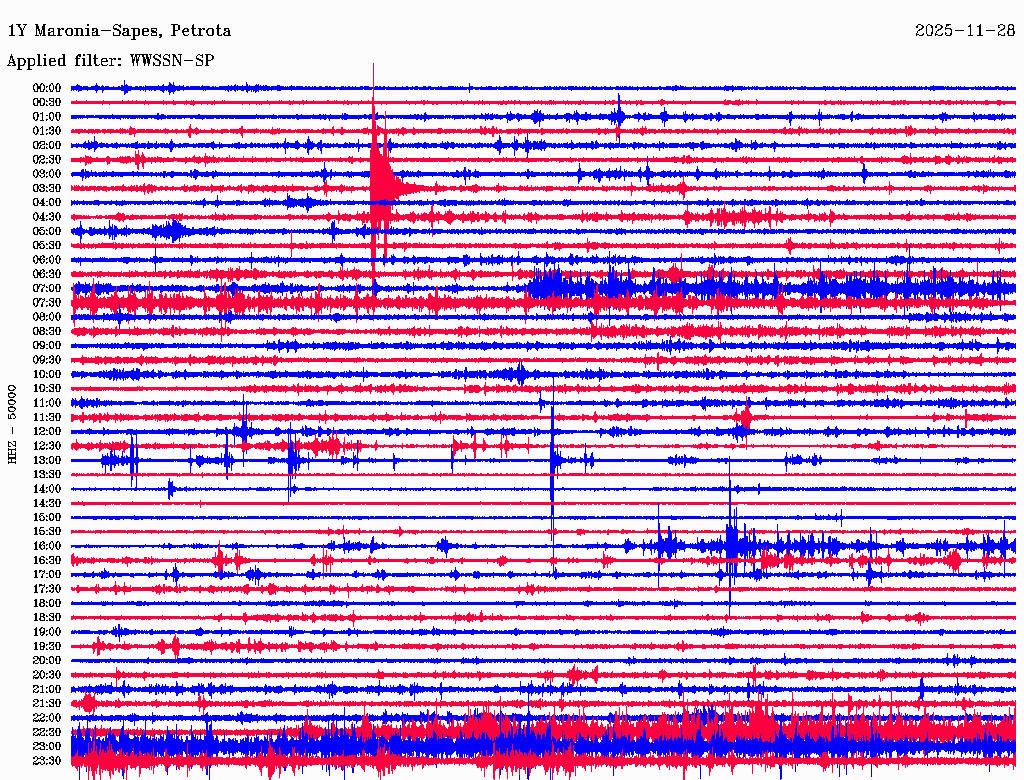Click the 00:00 time label
This screenshot has height=780, width=1024.
47,88
